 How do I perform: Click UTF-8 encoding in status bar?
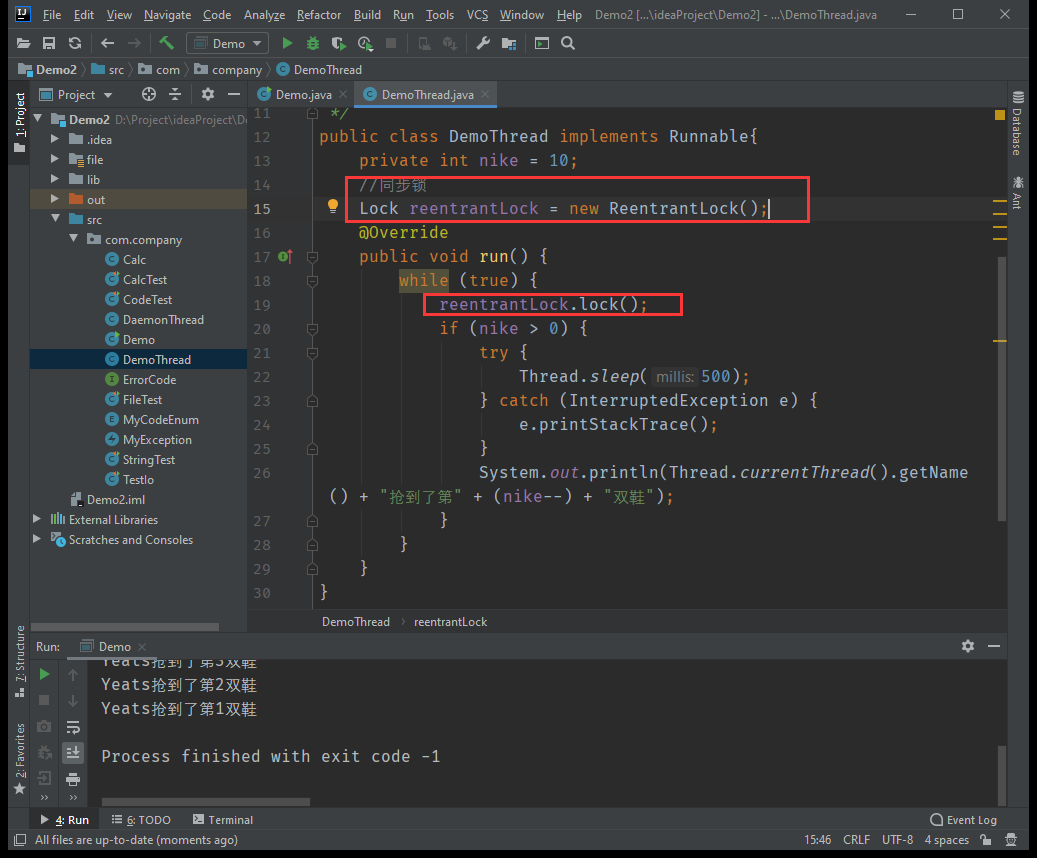897,839
